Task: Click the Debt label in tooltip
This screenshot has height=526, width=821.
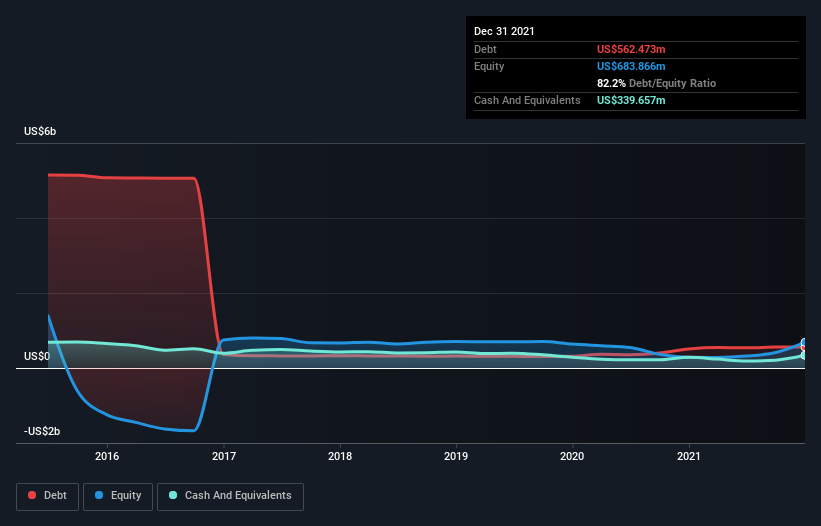Action: click(x=485, y=49)
